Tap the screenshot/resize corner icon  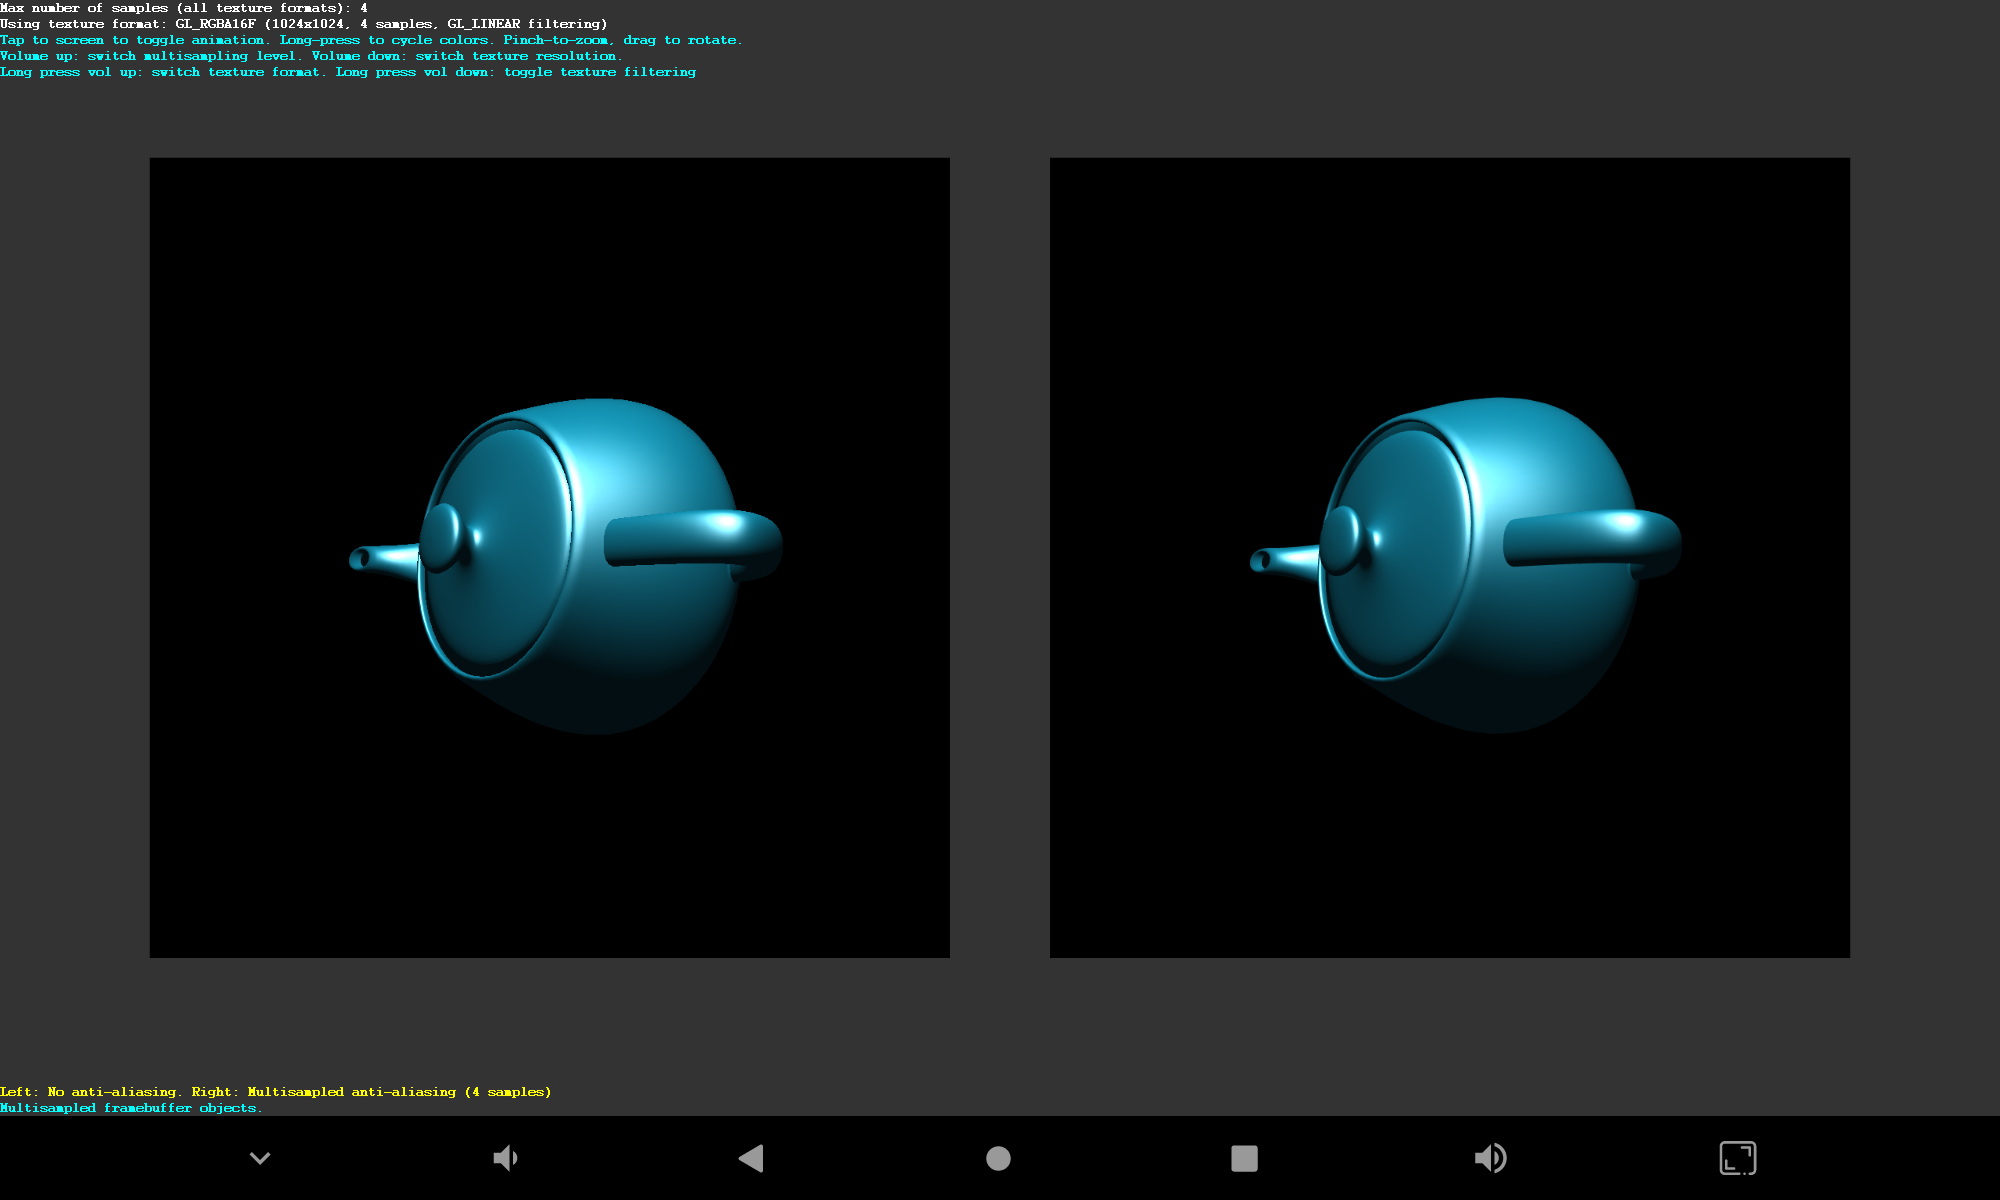[x=1738, y=1158]
